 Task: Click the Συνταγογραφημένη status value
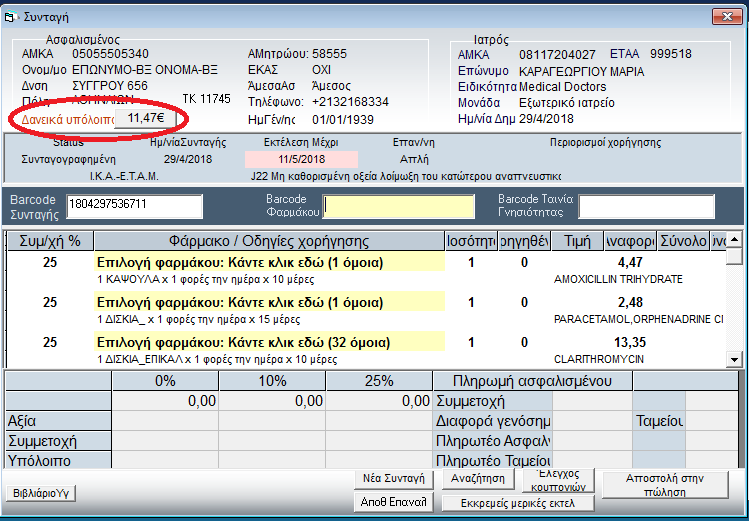69,159
